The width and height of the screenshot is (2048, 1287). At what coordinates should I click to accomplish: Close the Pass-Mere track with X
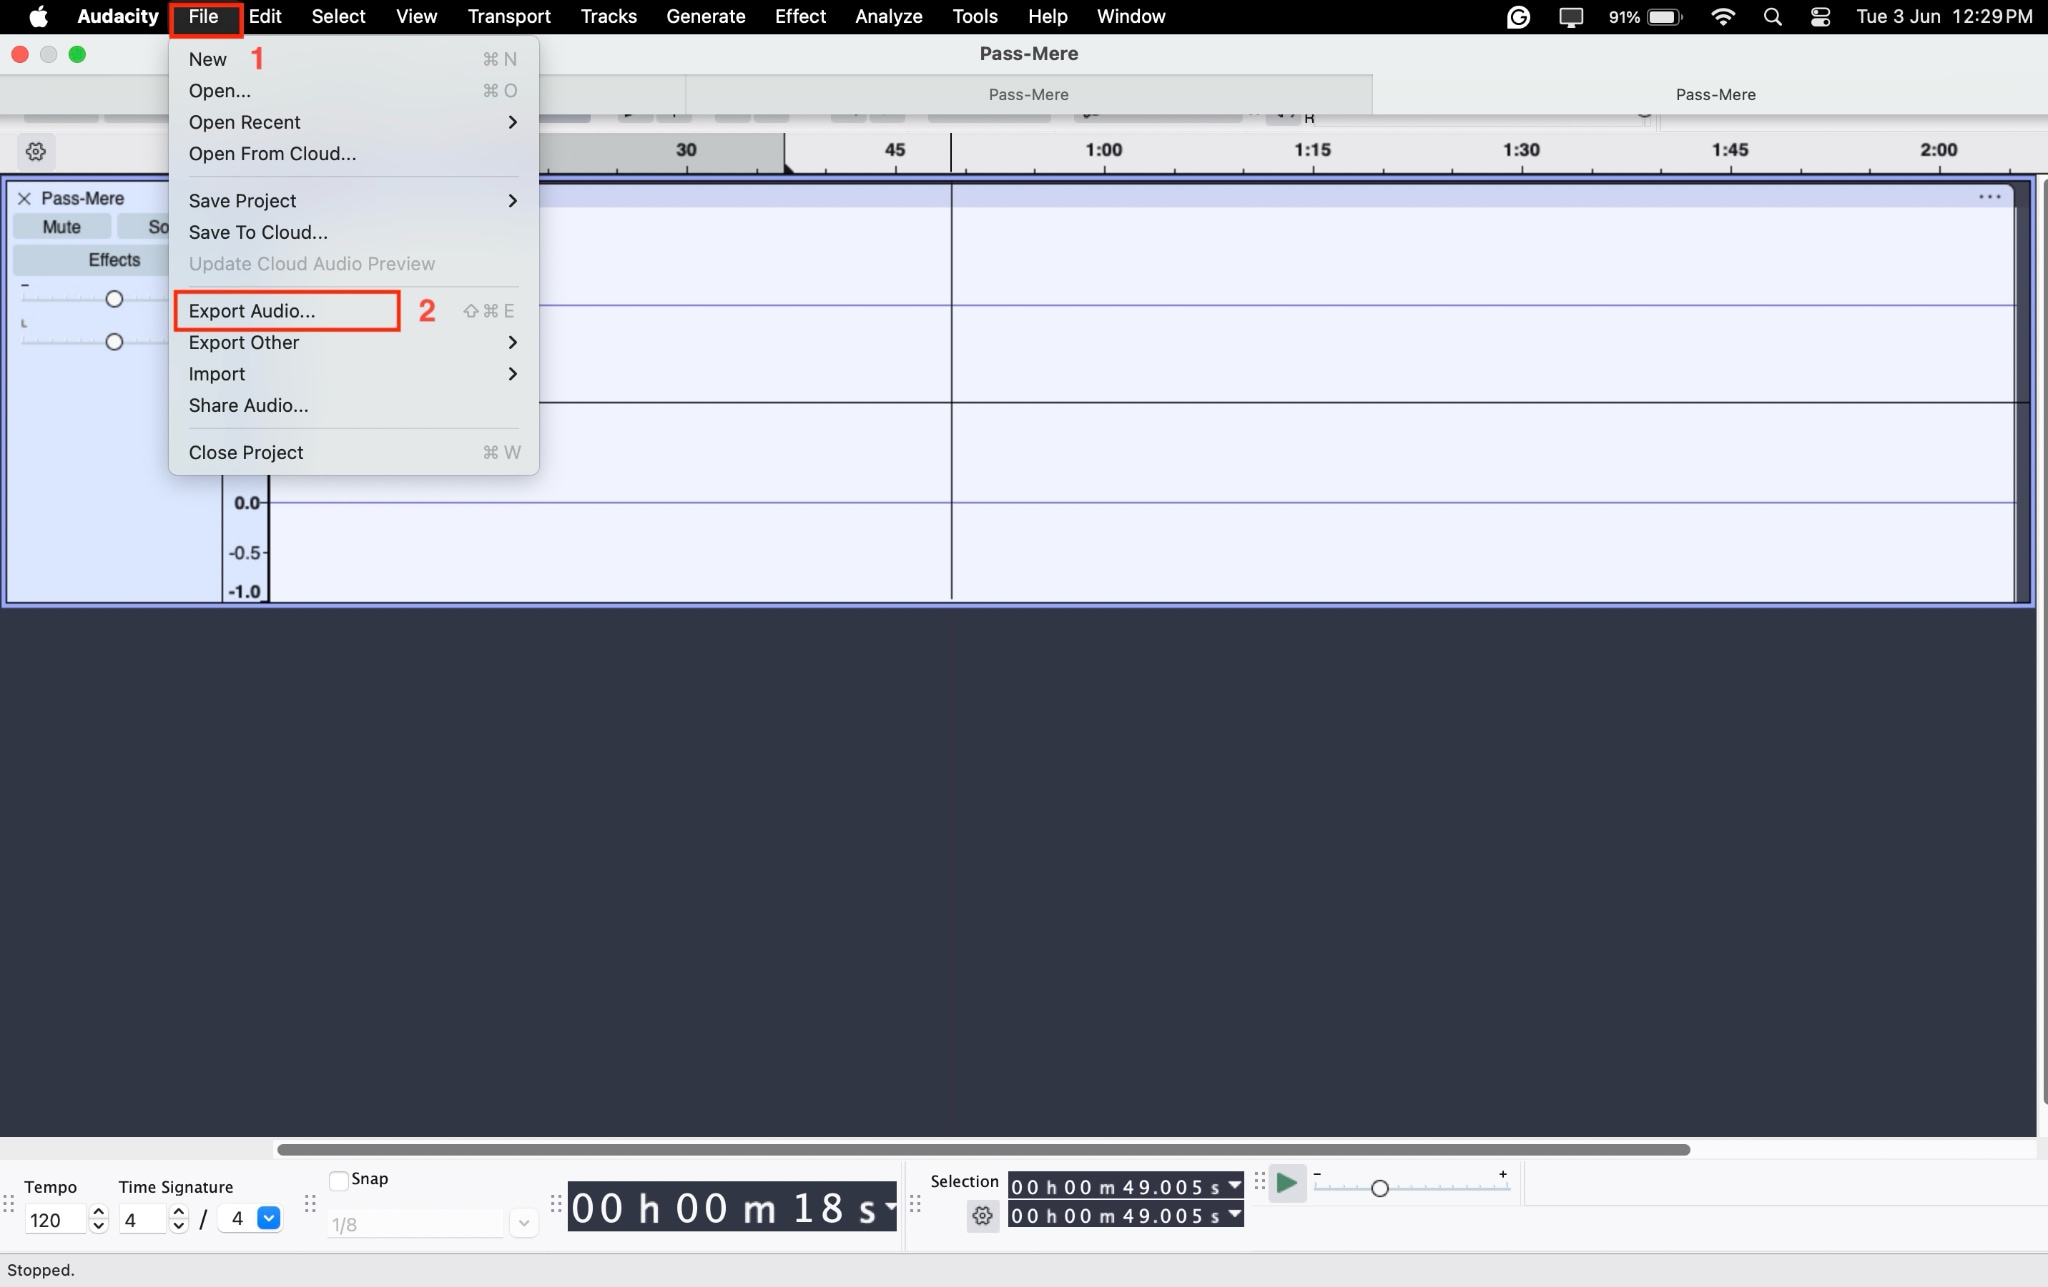(x=25, y=198)
